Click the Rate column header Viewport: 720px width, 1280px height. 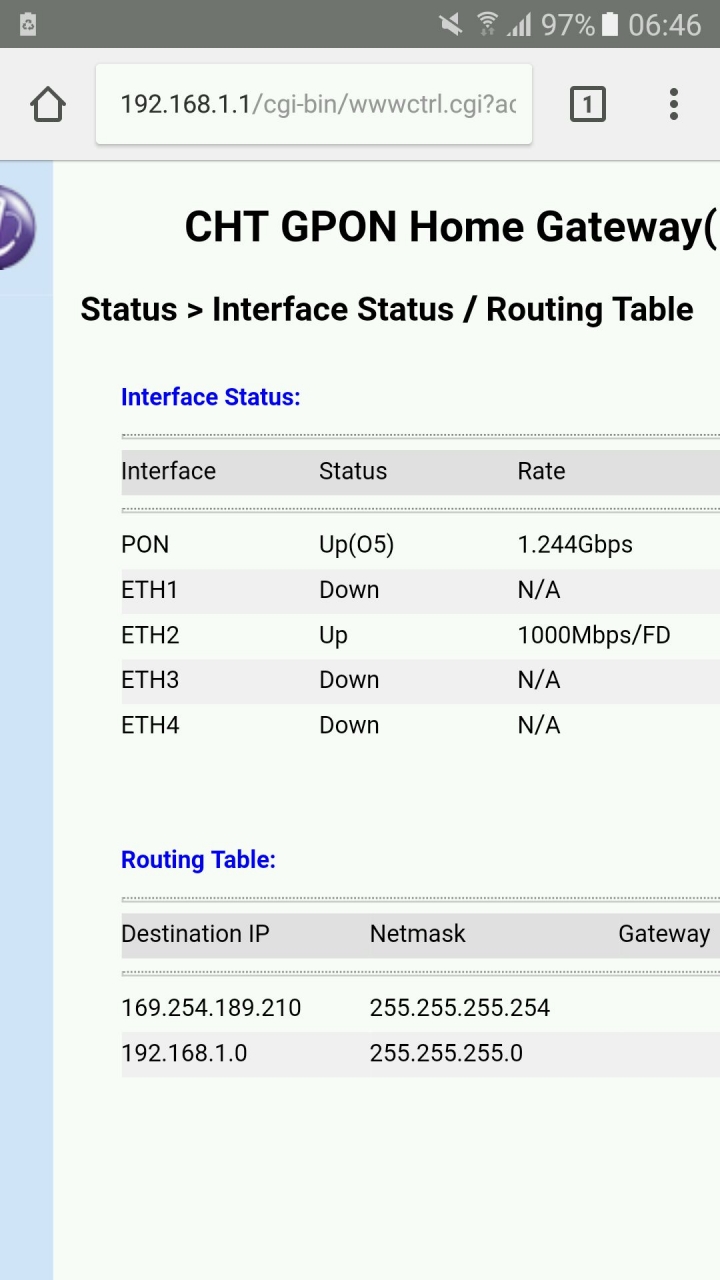[541, 471]
